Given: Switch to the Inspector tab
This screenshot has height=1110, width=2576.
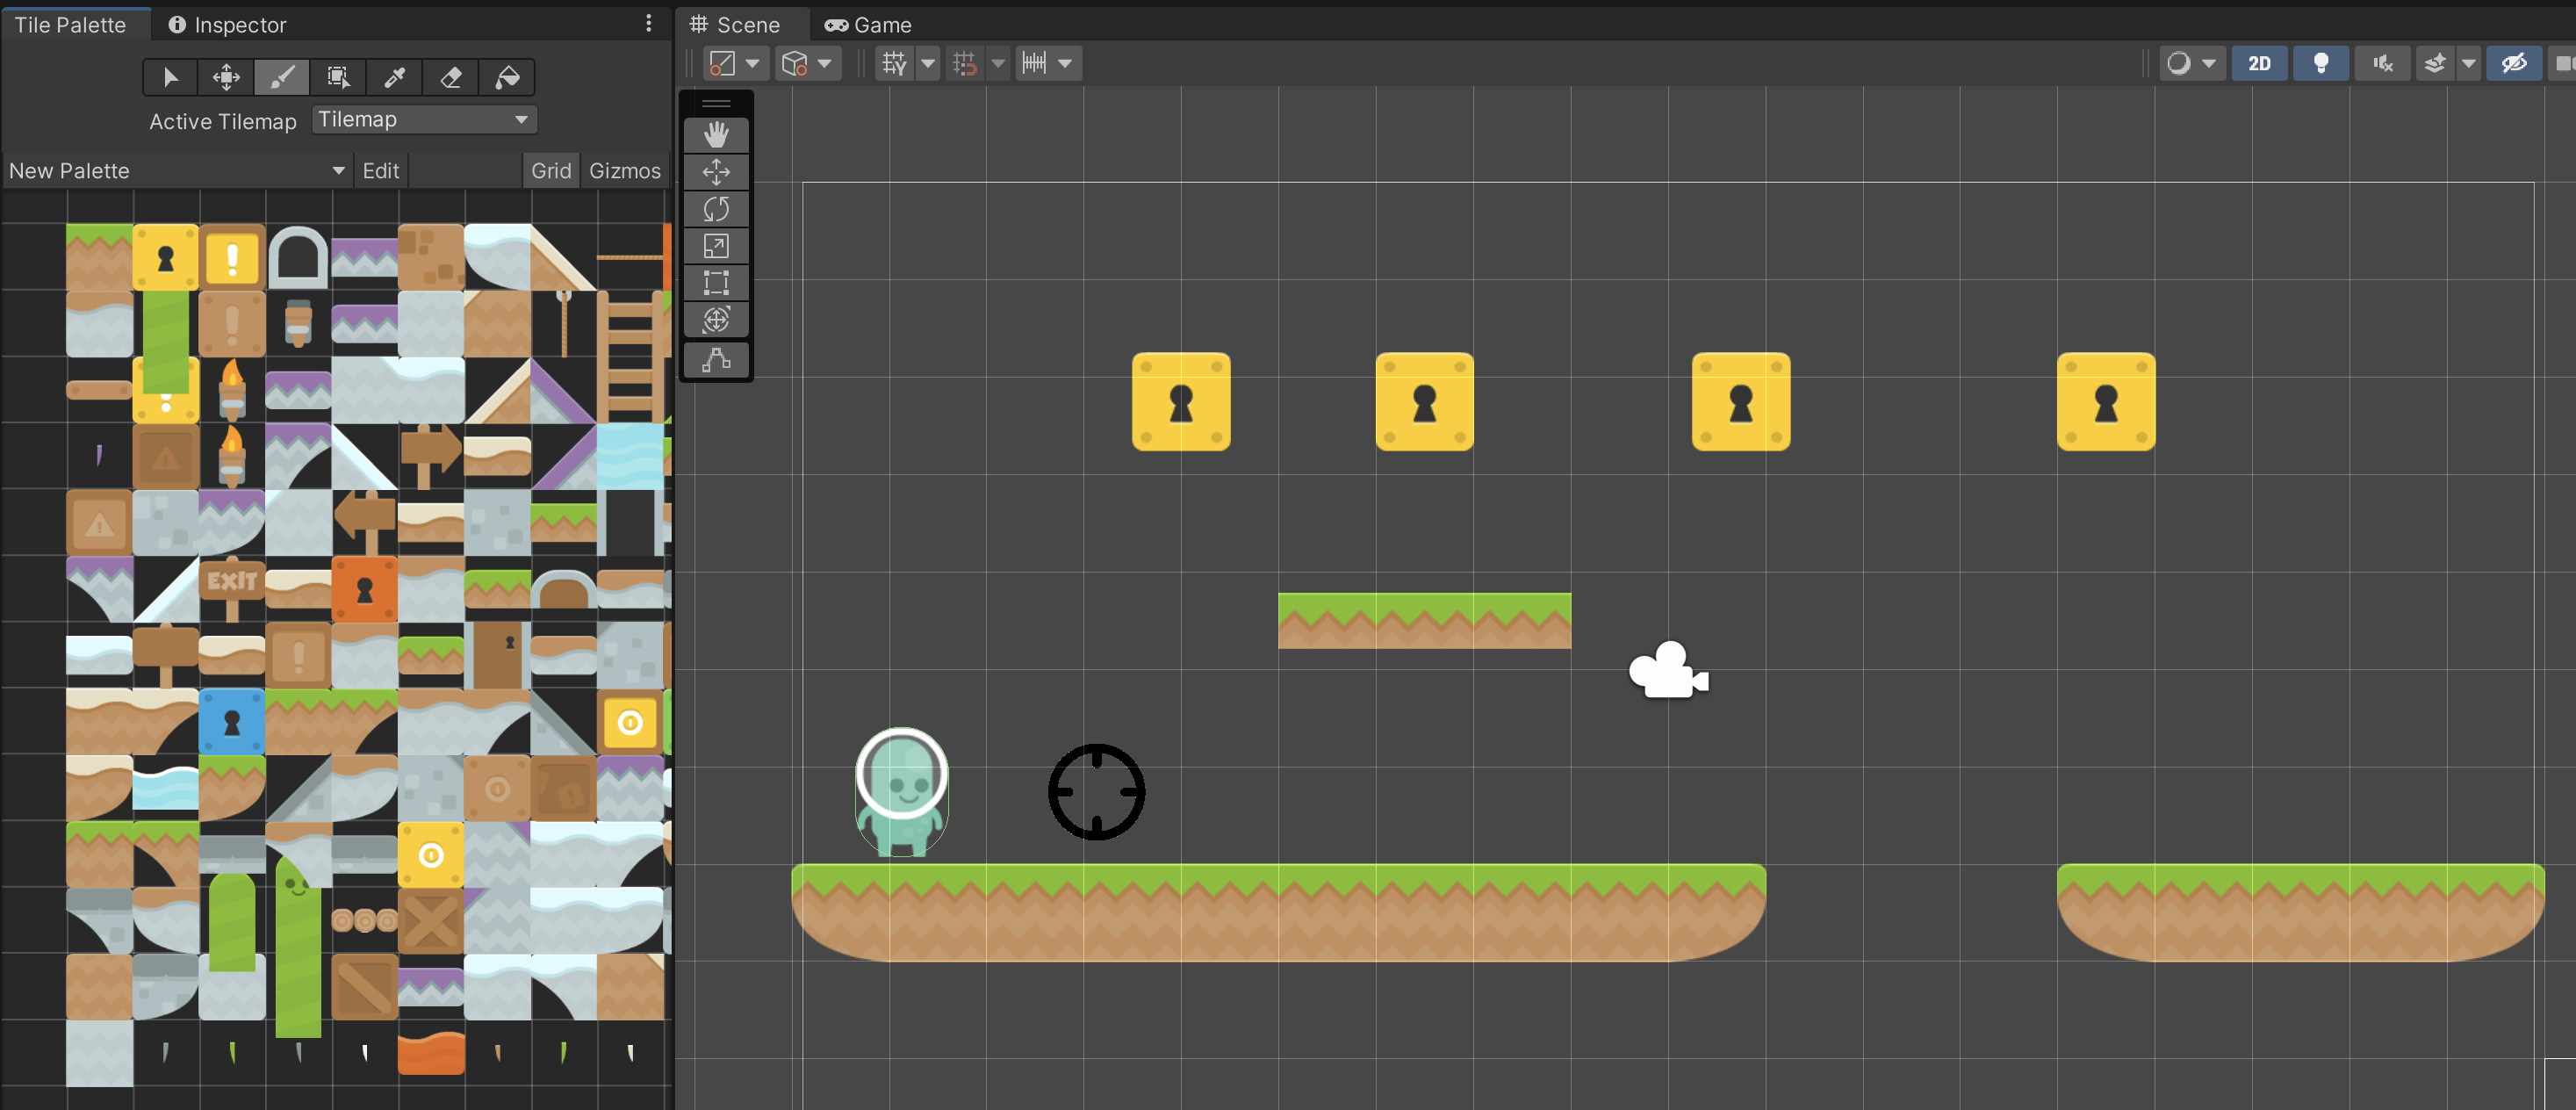Looking at the screenshot, I should tap(227, 25).
